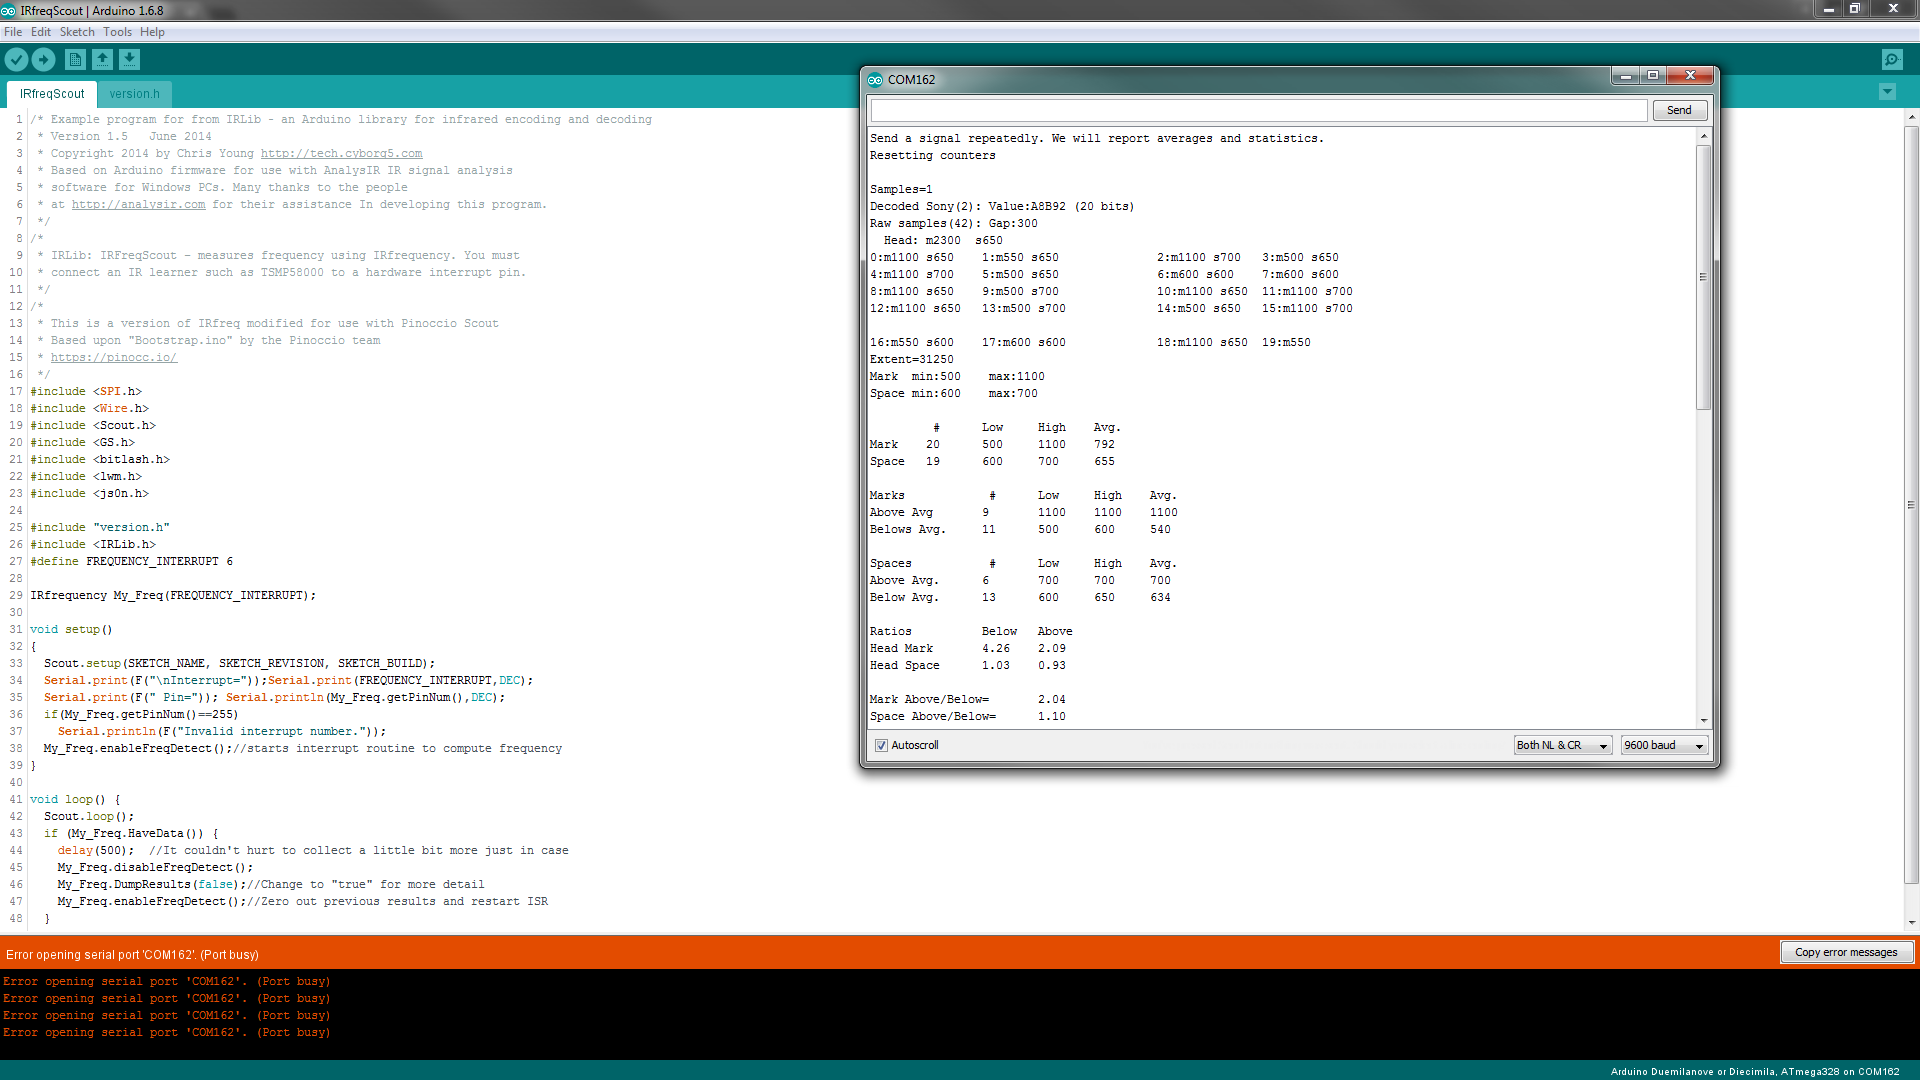Open the Sketch menu

click(x=77, y=32)
